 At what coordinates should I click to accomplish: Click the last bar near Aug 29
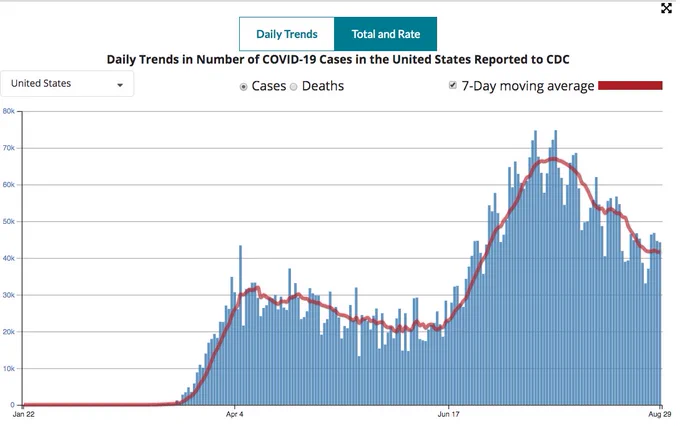pos(660,324)
